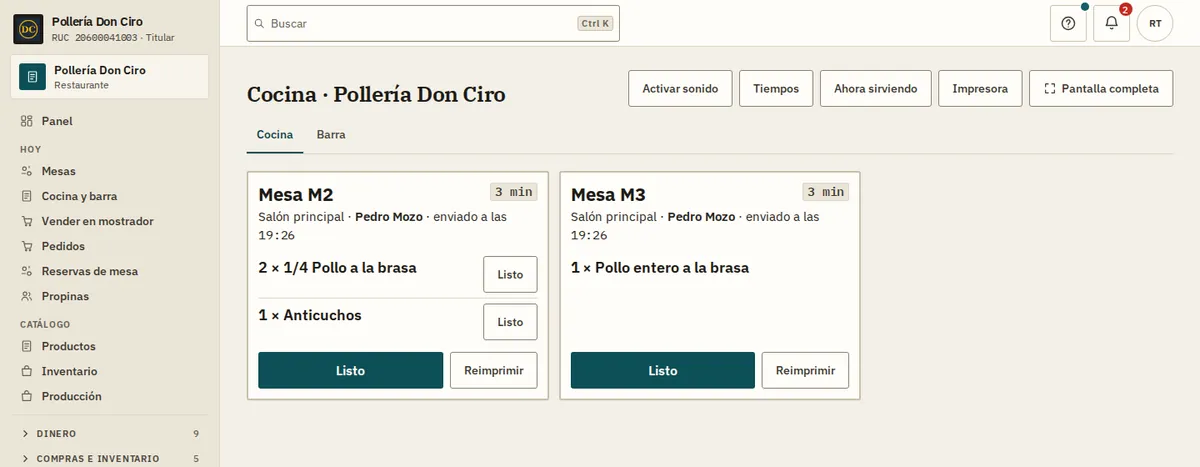
Task: Click the Ahora sirviendo button
Action: tap(876, 89)
